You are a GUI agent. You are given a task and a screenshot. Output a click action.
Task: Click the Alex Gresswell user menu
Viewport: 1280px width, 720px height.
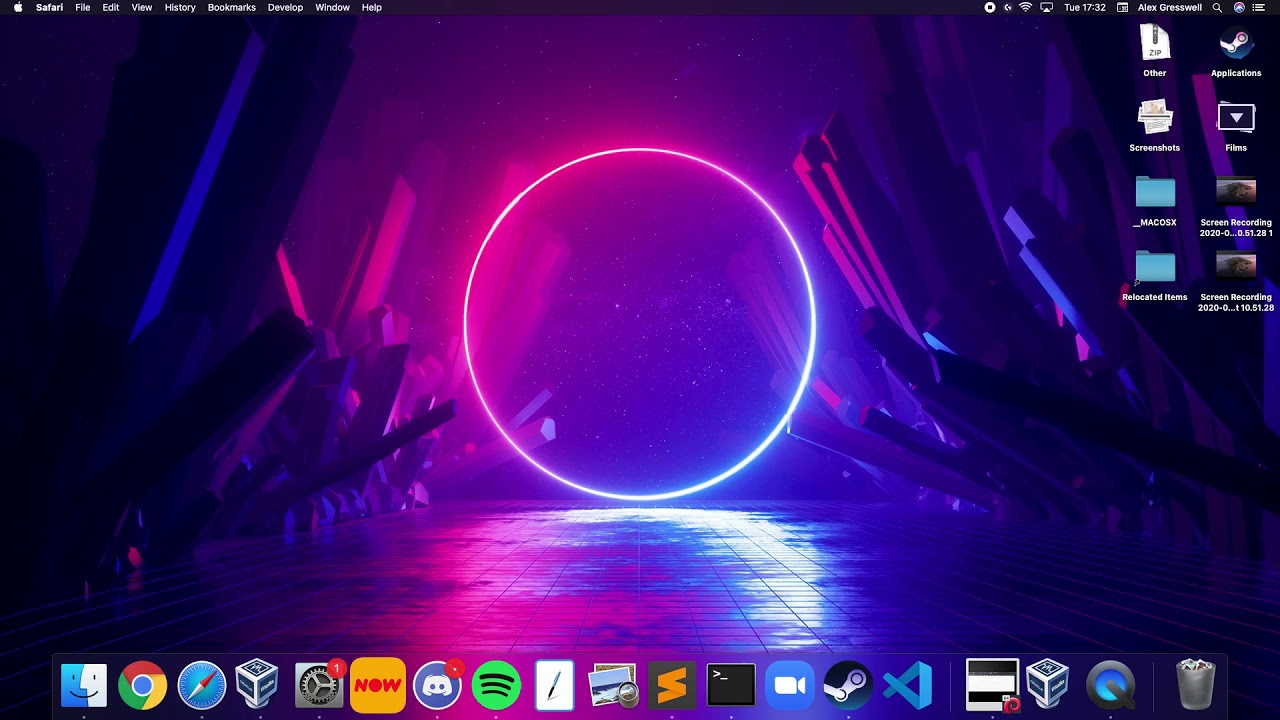pos(1170,7)
